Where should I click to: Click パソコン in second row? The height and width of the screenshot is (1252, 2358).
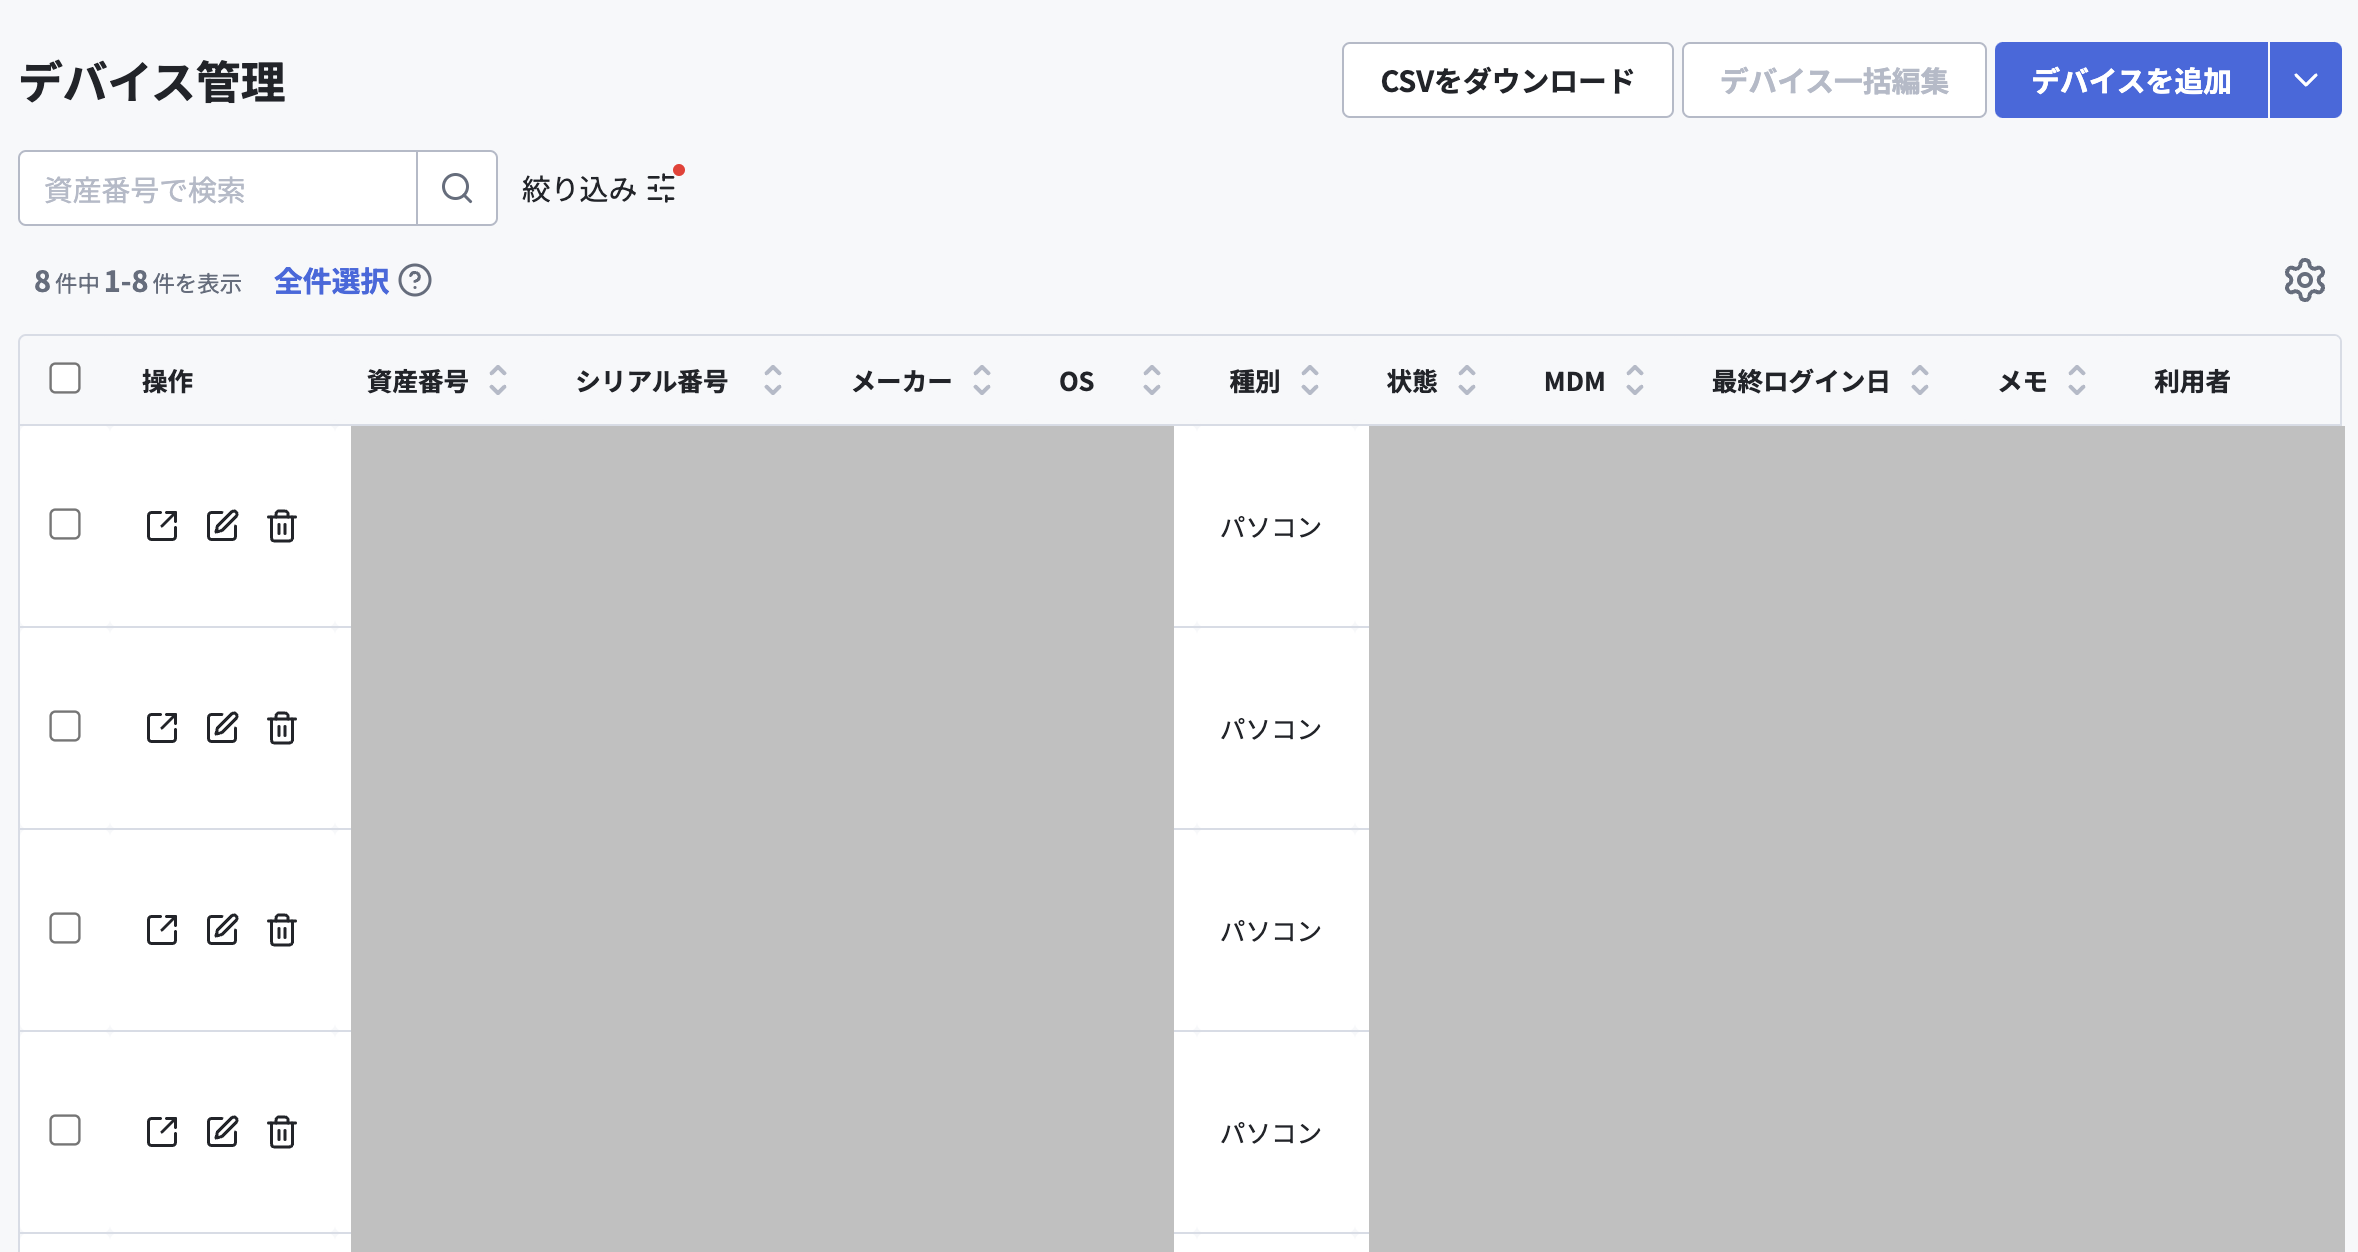[x=1271, y=728]
